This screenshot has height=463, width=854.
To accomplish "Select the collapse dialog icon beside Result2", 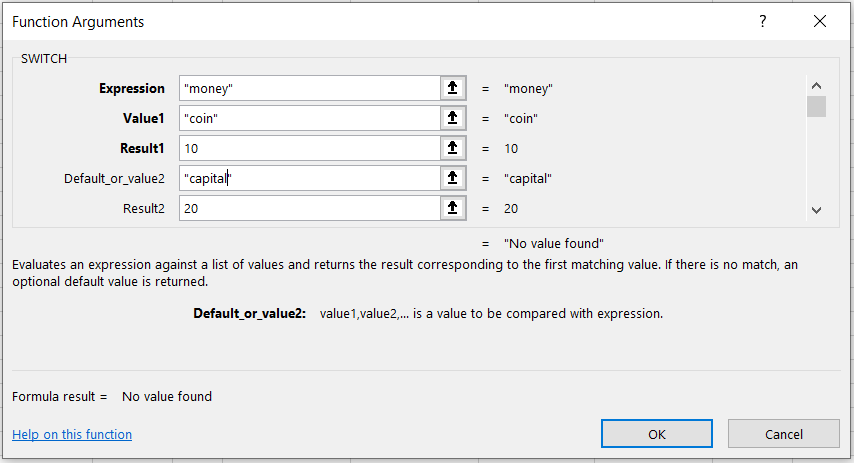I will pos(453,208).
